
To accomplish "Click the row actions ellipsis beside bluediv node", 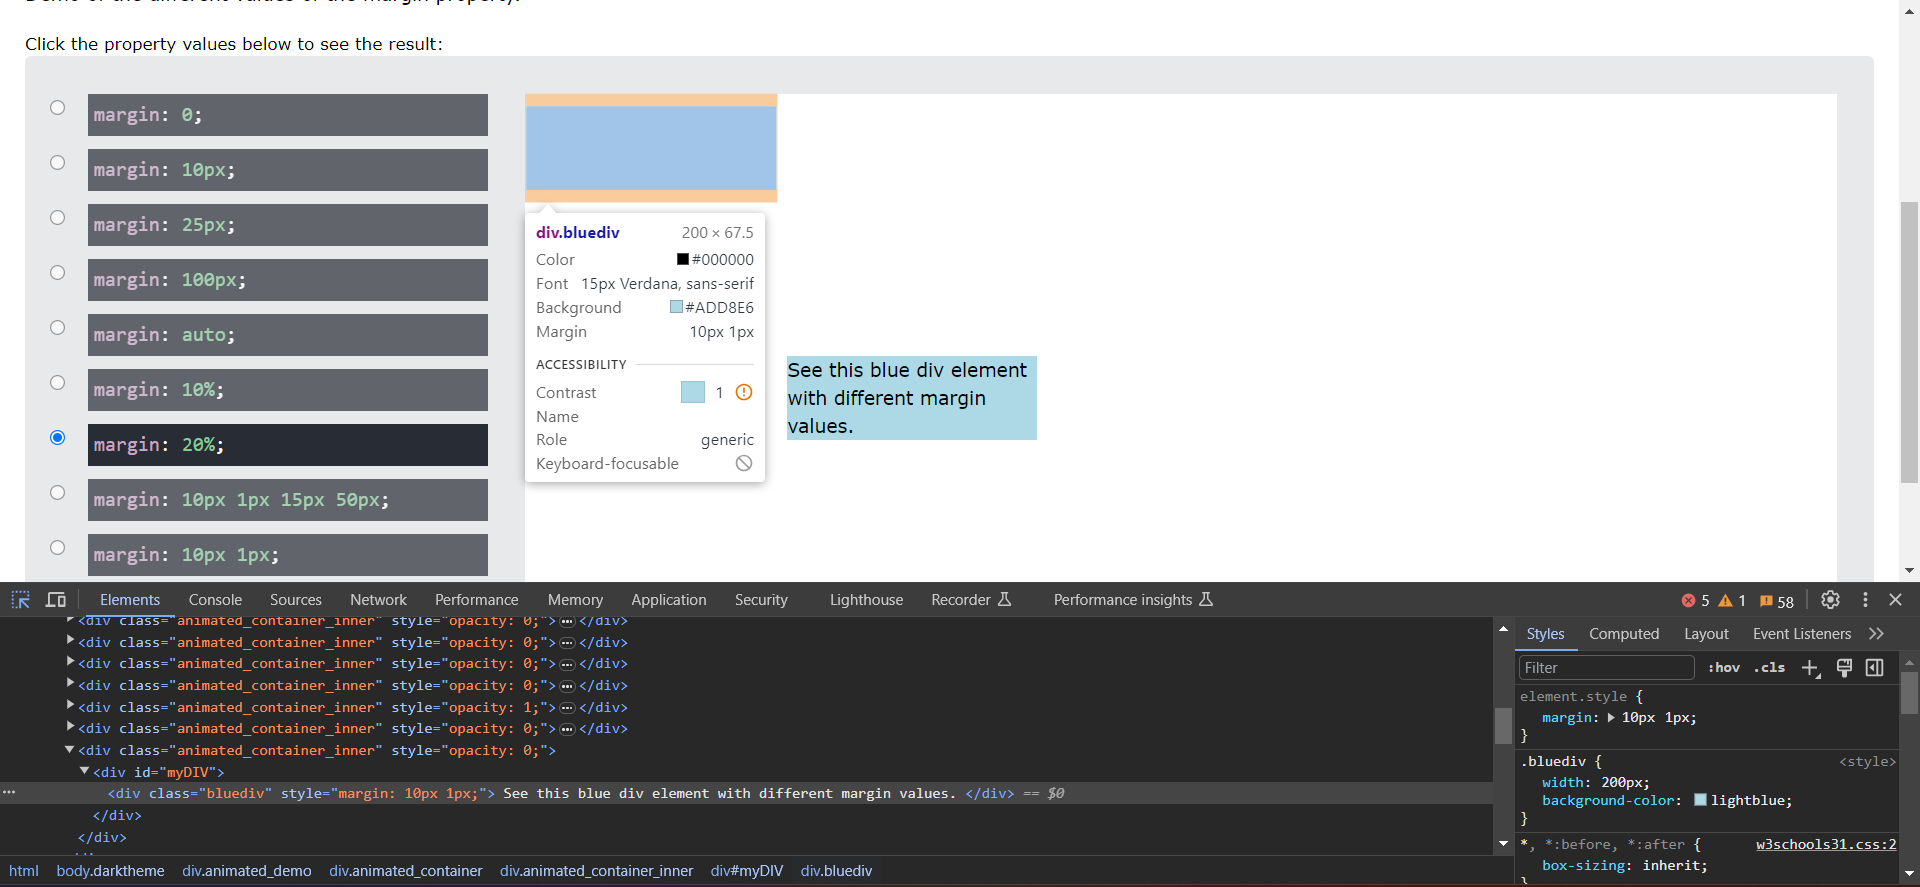I will click(x=9, y=792).
